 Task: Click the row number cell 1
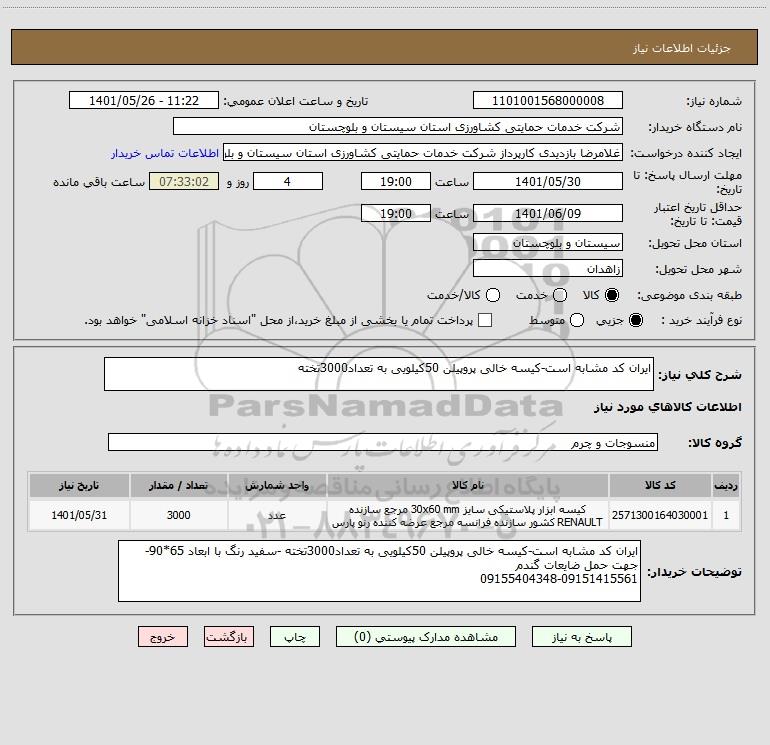point(726,515)
